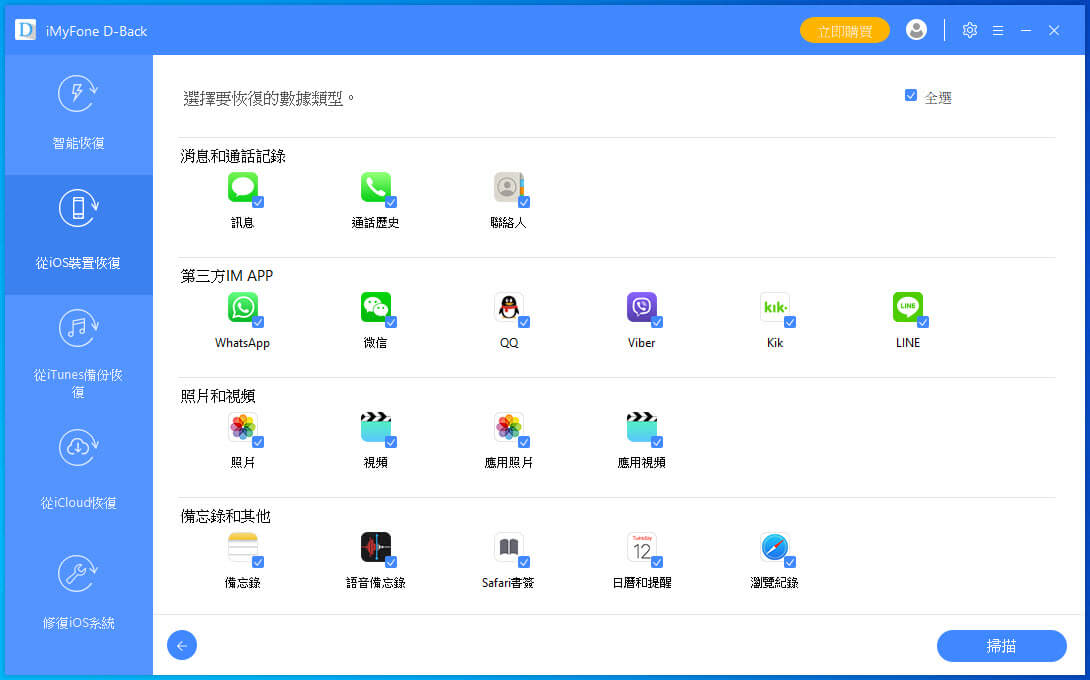Uncheck the LINE checkbox
Viewport: 1090px width, 680px height.
coord(923,322)
